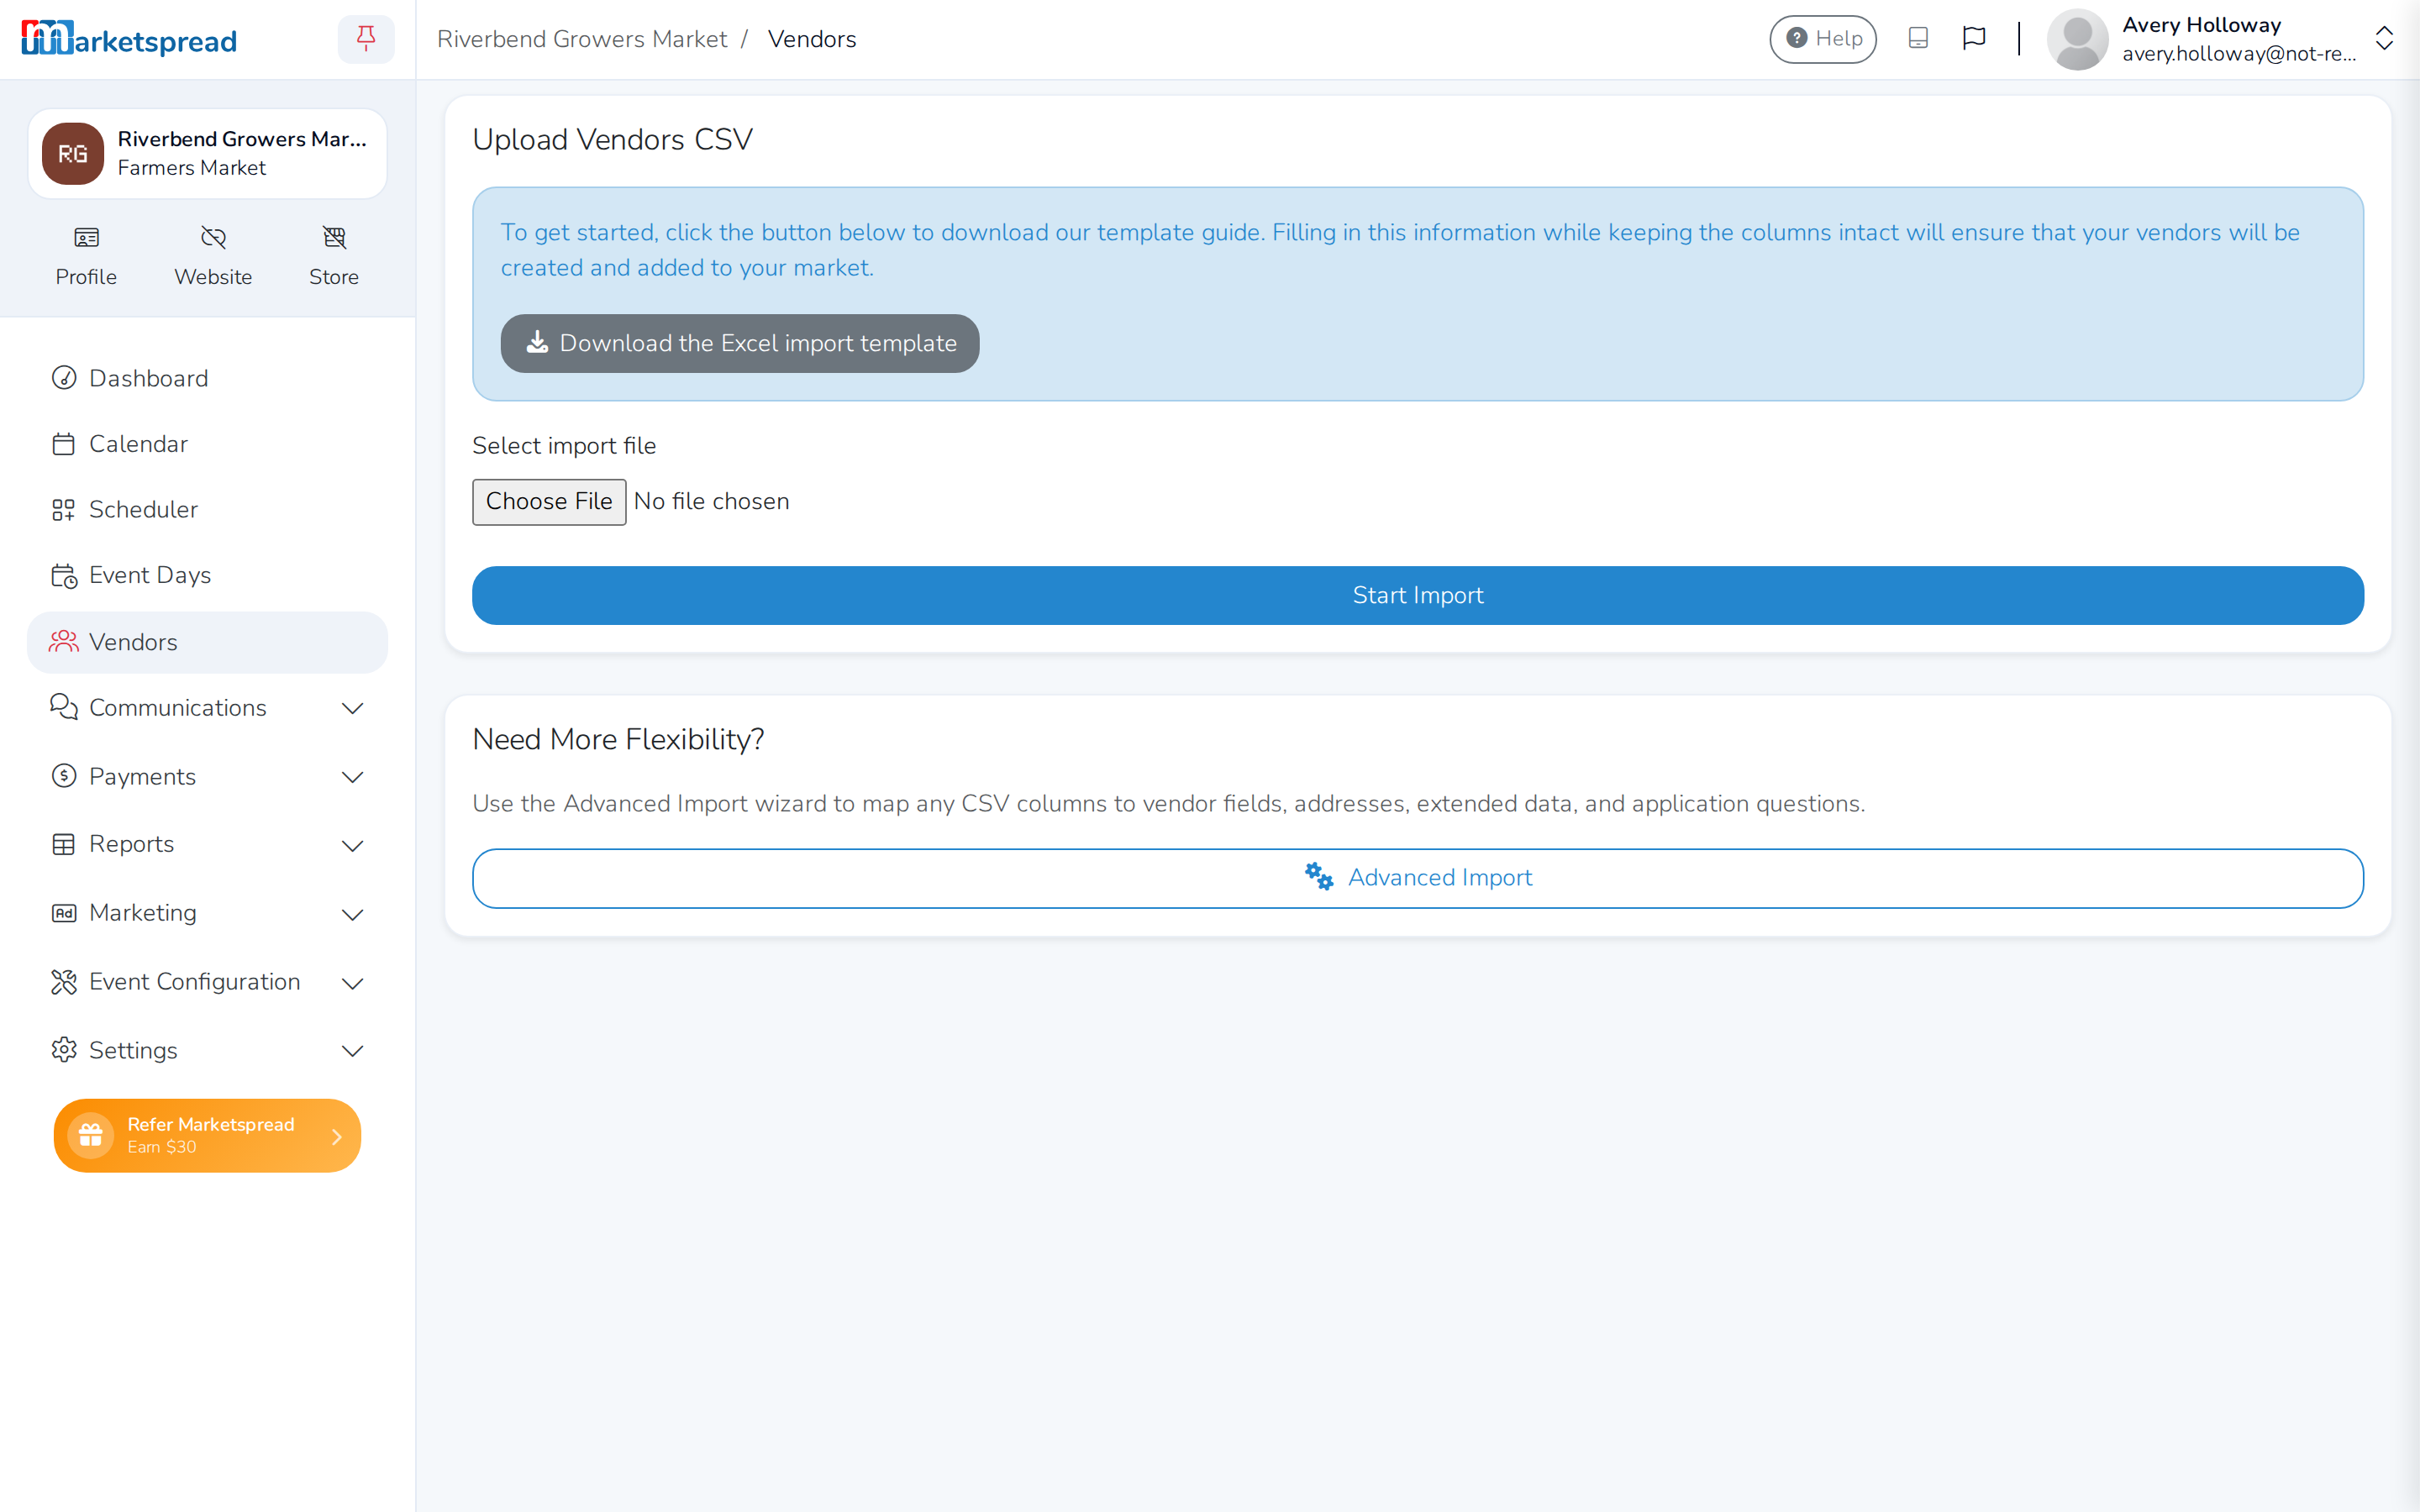Open Event Days in sidebar
2420x1512 pixels.
click(x=207, y=575)
